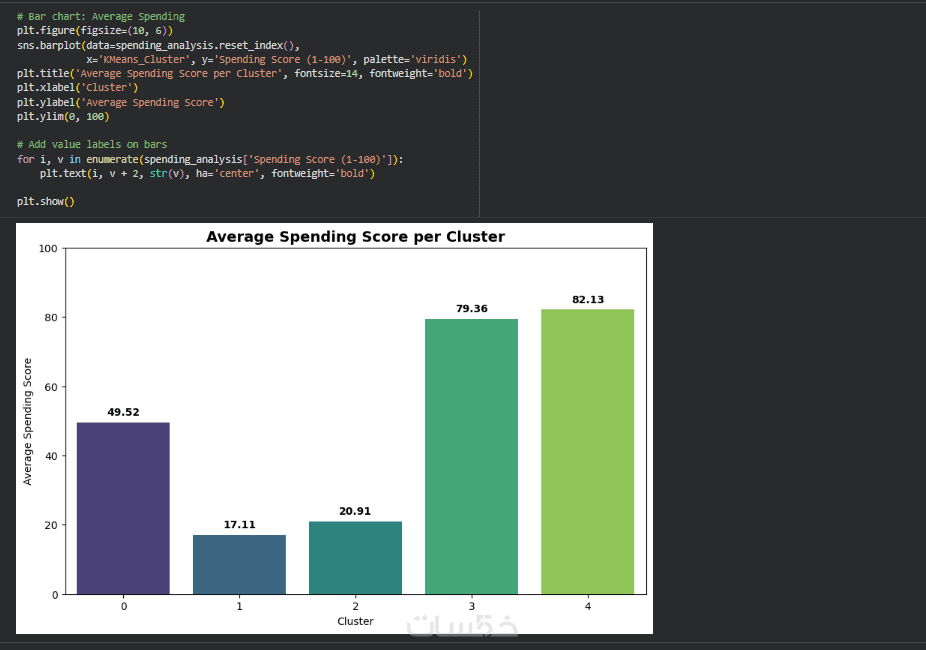Click the 17.11 value label
Screen dimensions: 926x650
pyautogui.click(x=239, y=524)
